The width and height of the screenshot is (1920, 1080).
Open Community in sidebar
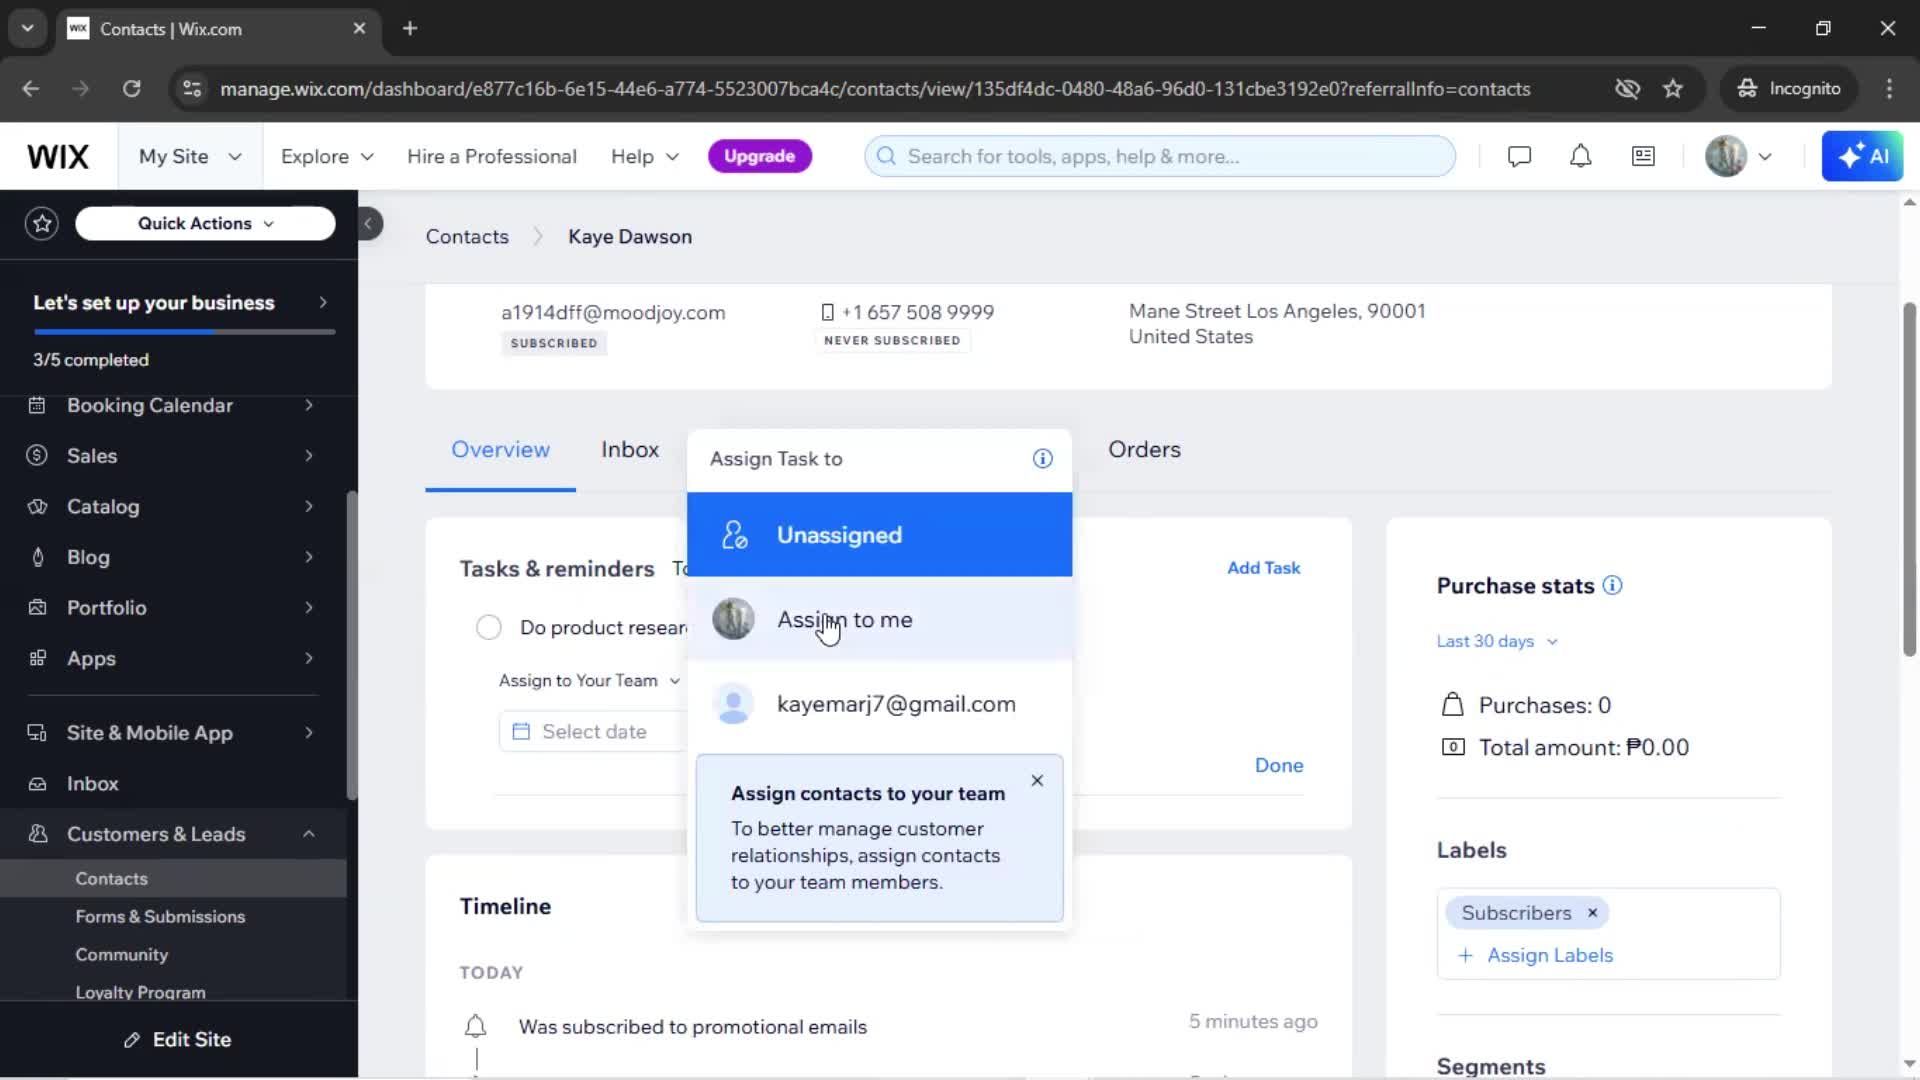click(121, 955)
